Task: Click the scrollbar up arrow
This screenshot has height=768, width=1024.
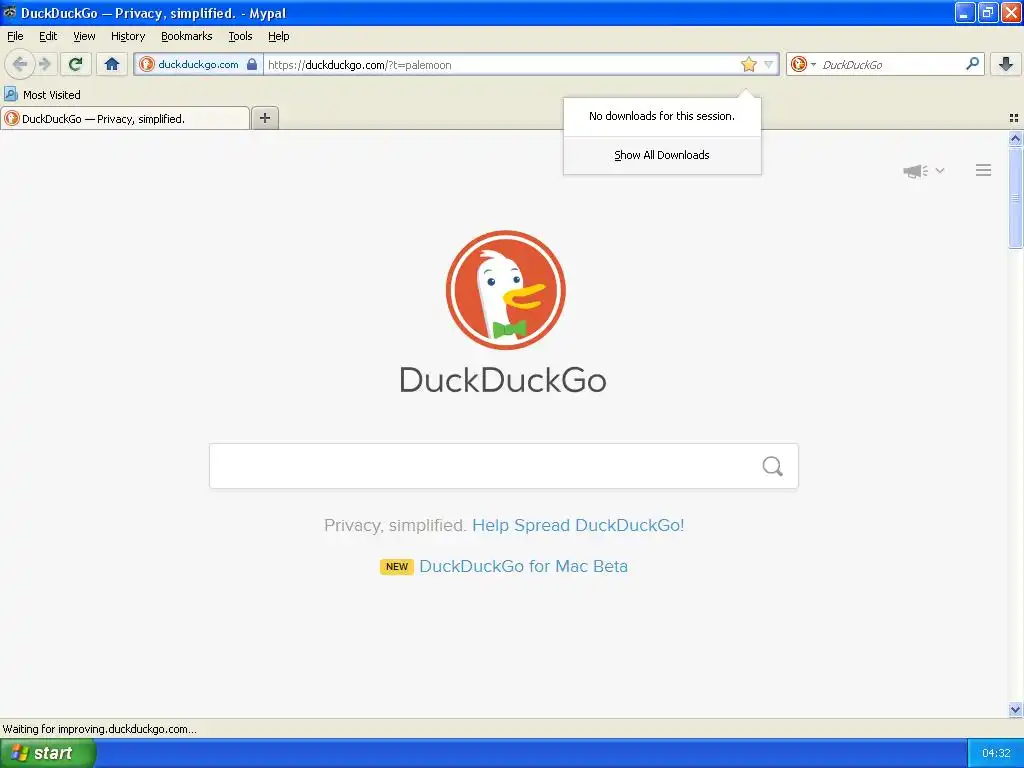Action: (1015, 138)
